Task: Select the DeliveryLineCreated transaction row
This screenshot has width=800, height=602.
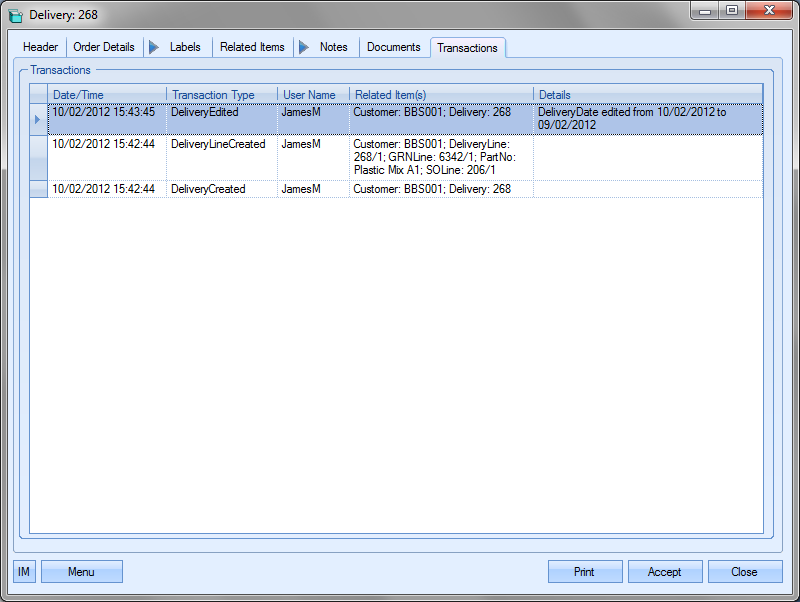Action: pos(218,144)
